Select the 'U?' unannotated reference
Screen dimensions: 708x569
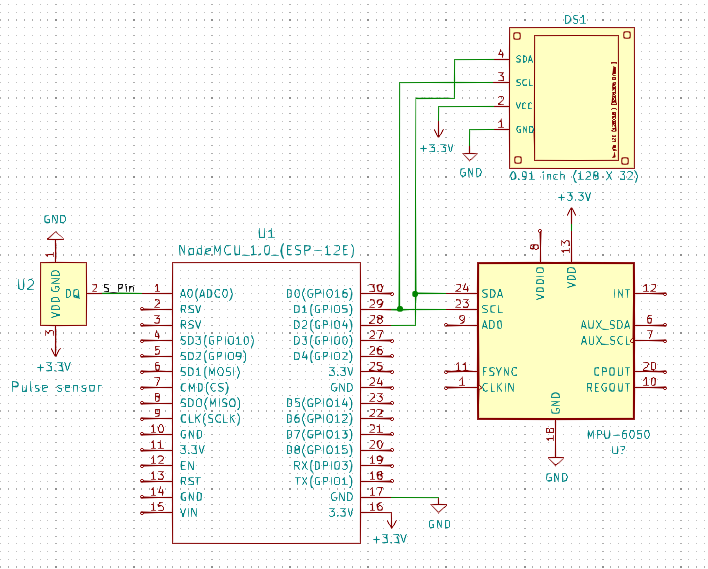pos(618,450)
